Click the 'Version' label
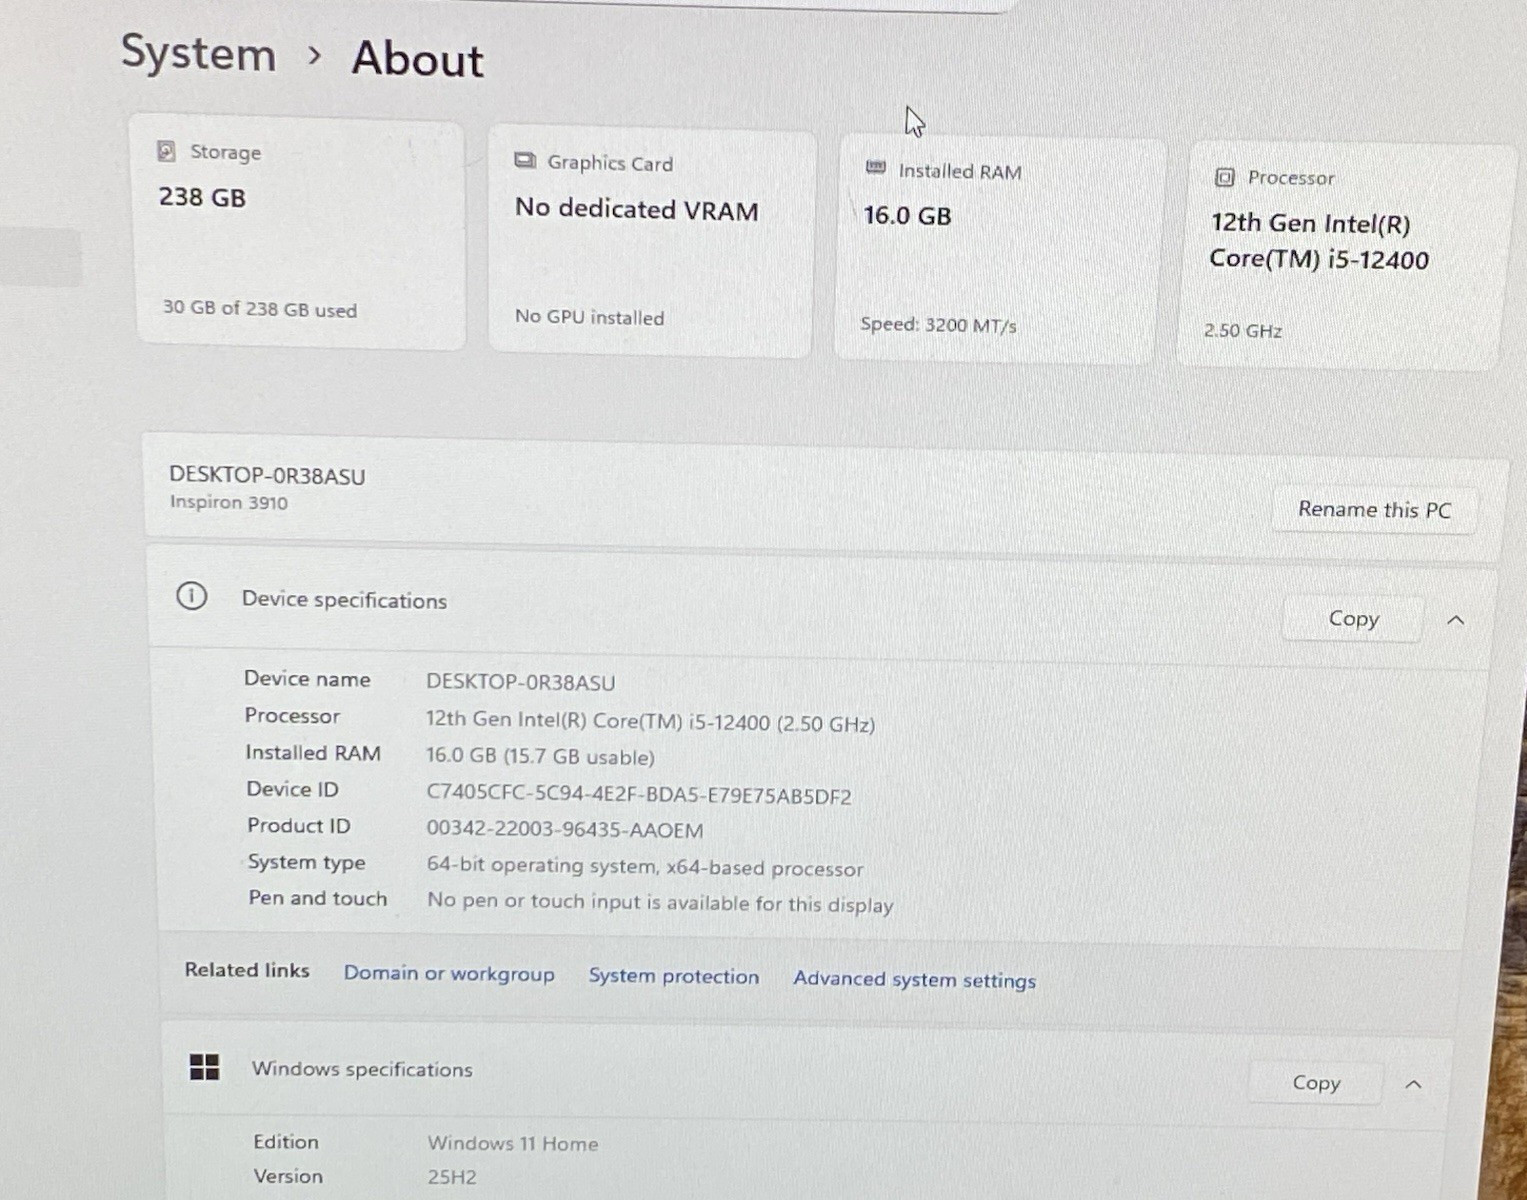 pyautogui.click(x=288, y=1176)
